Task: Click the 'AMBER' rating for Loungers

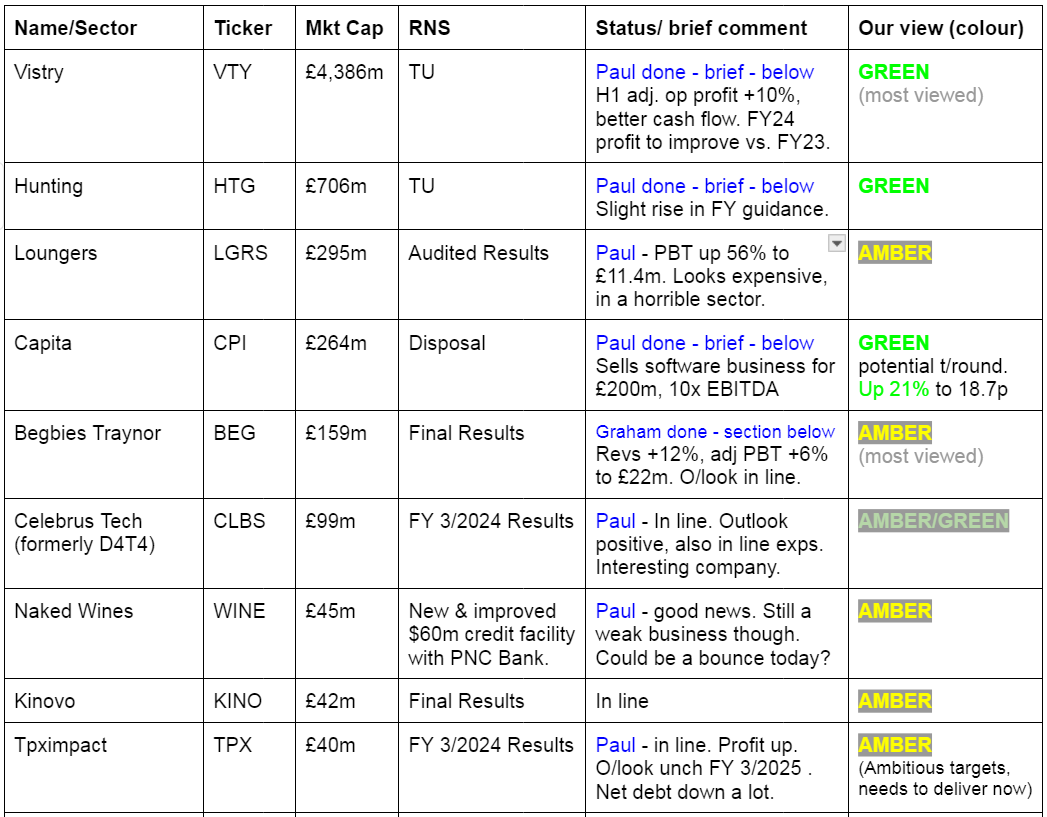Action: pyautogui.click(x=895, y=253)
